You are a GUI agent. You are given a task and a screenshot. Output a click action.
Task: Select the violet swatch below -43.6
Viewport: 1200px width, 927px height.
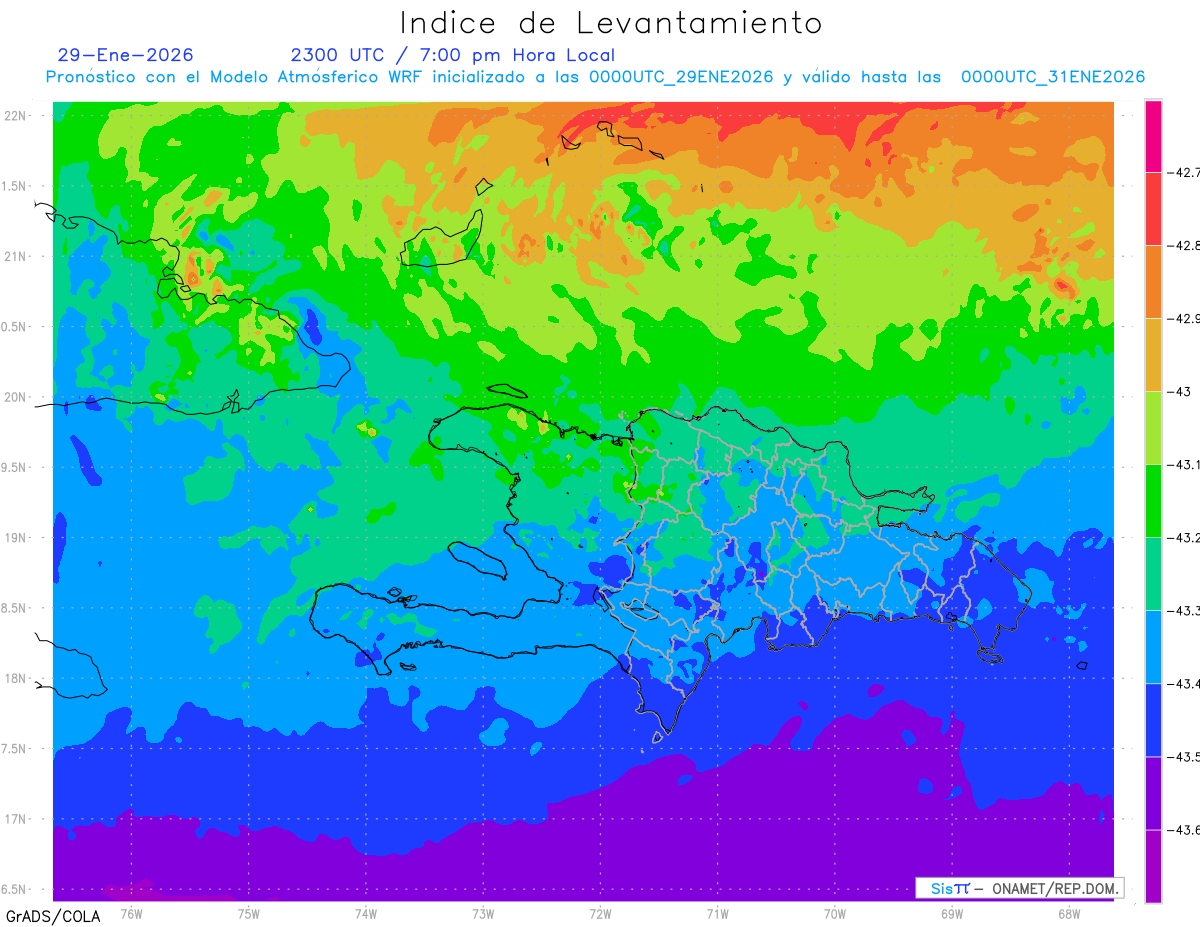[x=1153, y=865]
